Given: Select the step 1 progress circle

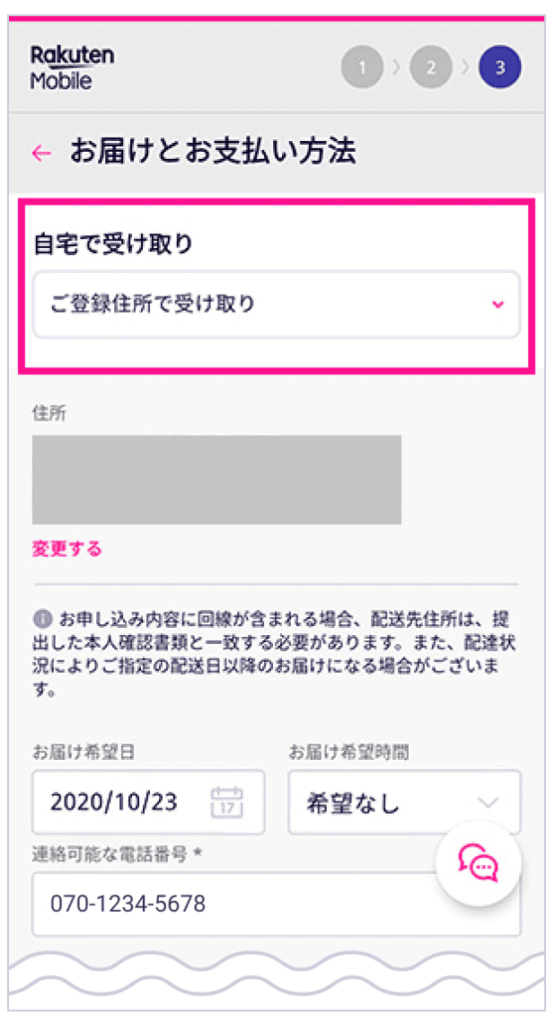Looking at the screenshot, I should (x=362, y=67).
